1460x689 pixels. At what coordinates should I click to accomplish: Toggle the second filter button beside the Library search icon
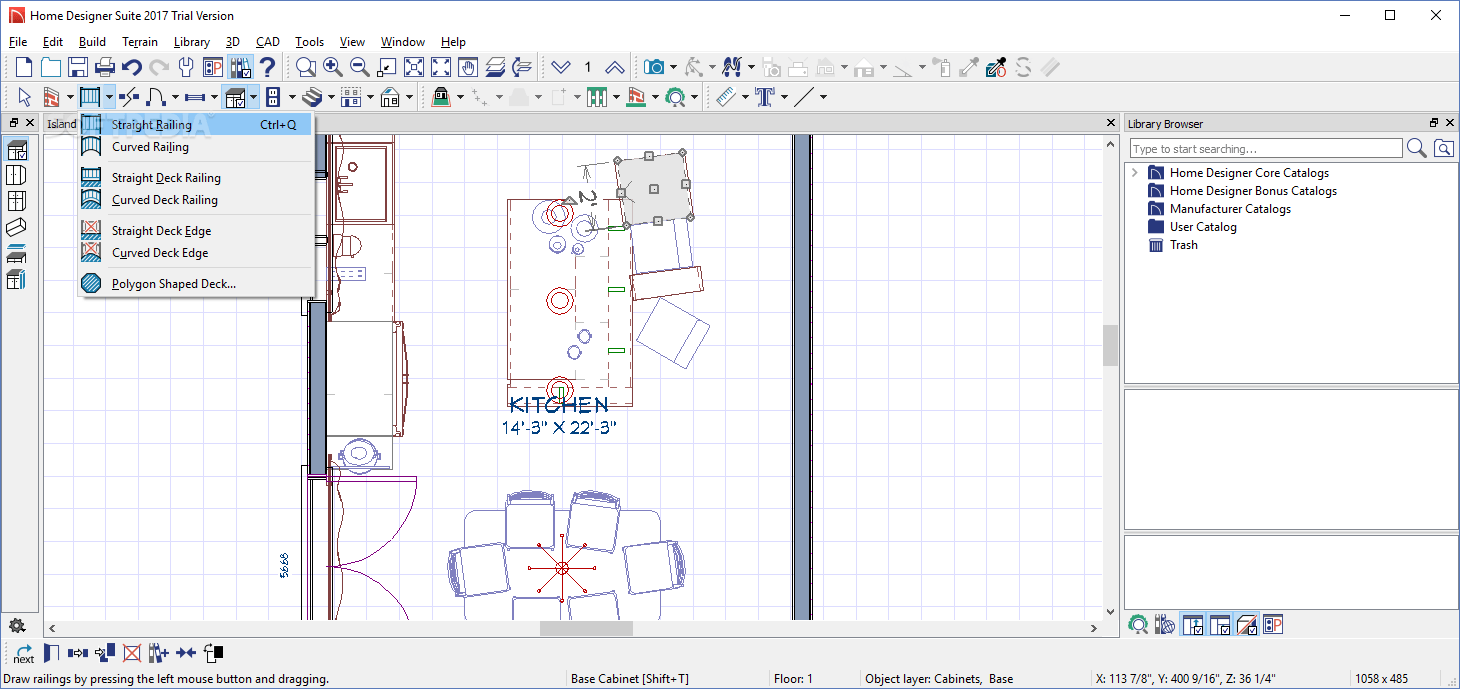pos(1219,625)
